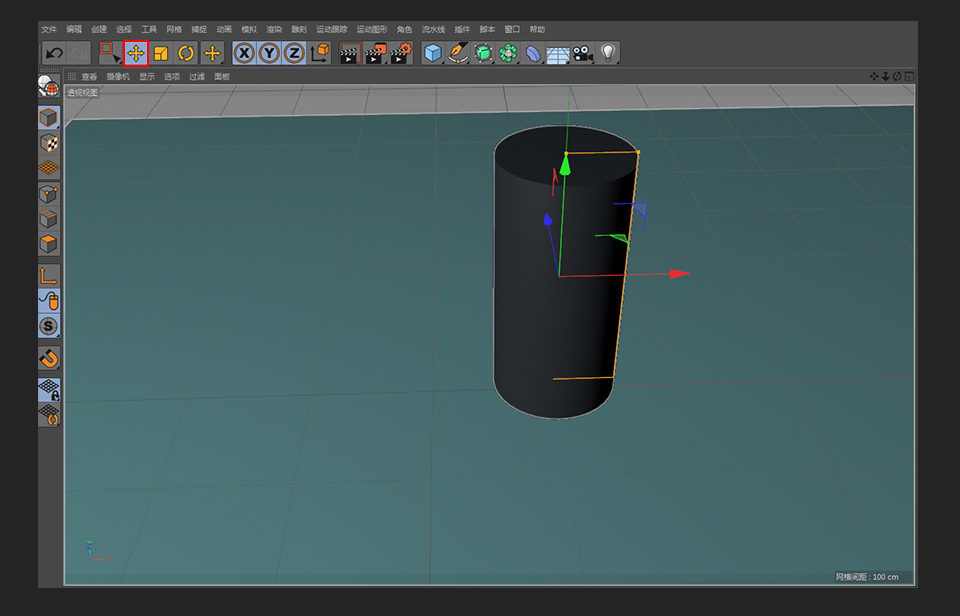Select the Rotate tool

tap(186, 54)
